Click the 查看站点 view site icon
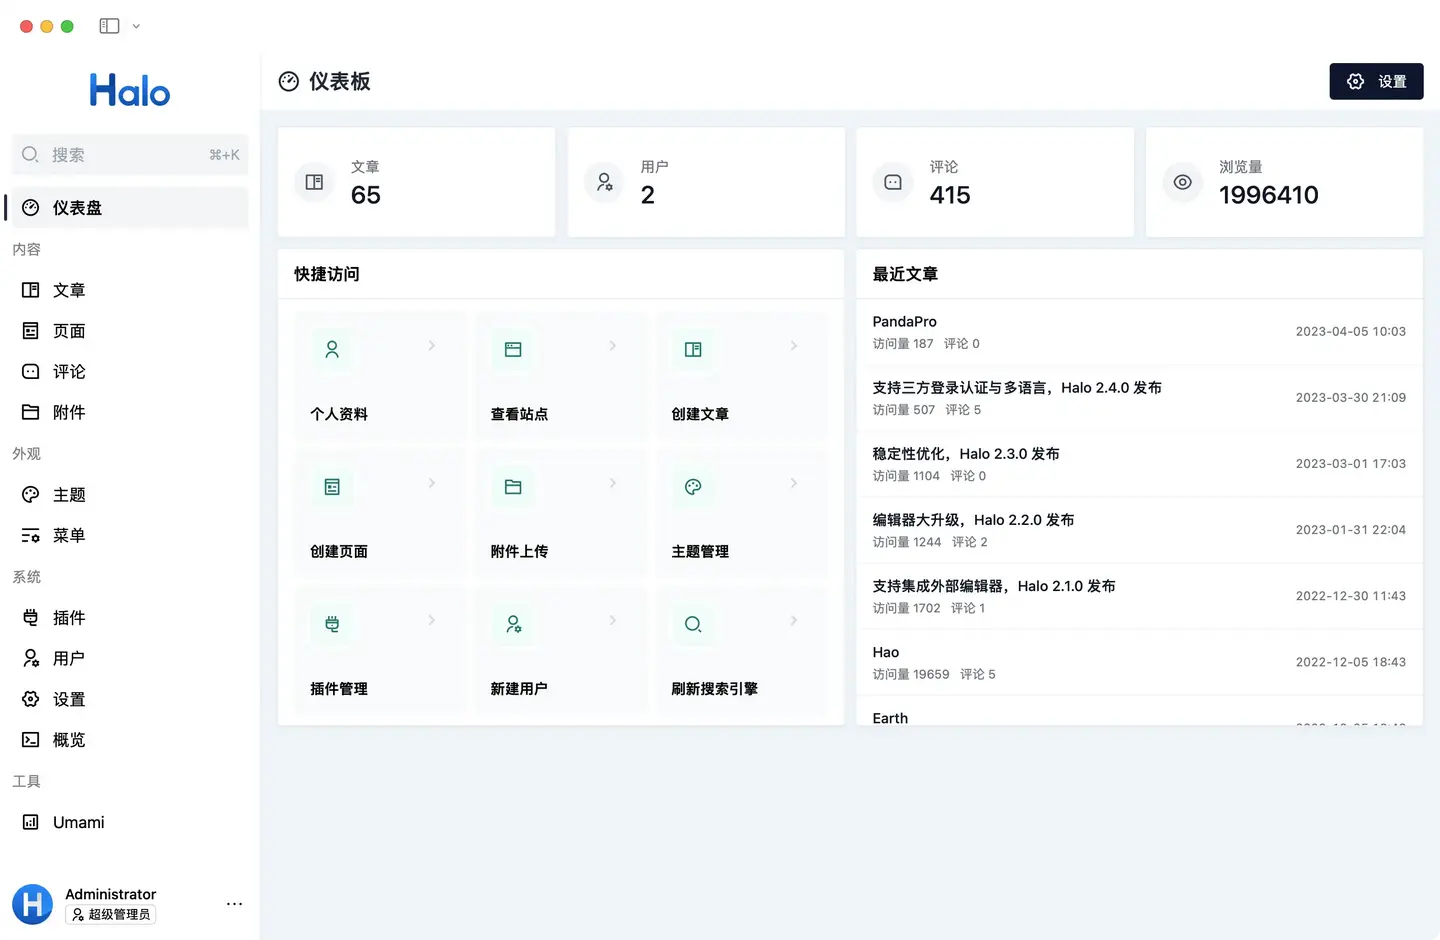The image size is (1440, 940). click(x=512, y=349)
